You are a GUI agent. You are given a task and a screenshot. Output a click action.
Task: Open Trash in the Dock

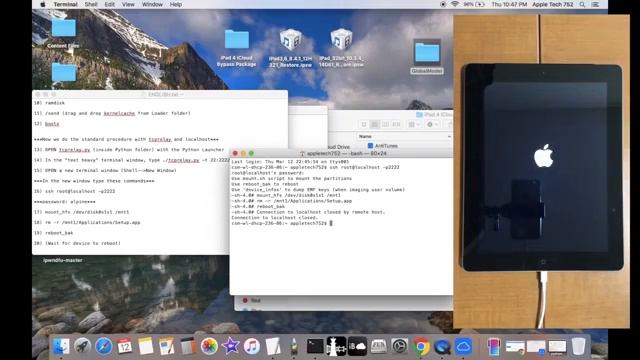578,347
